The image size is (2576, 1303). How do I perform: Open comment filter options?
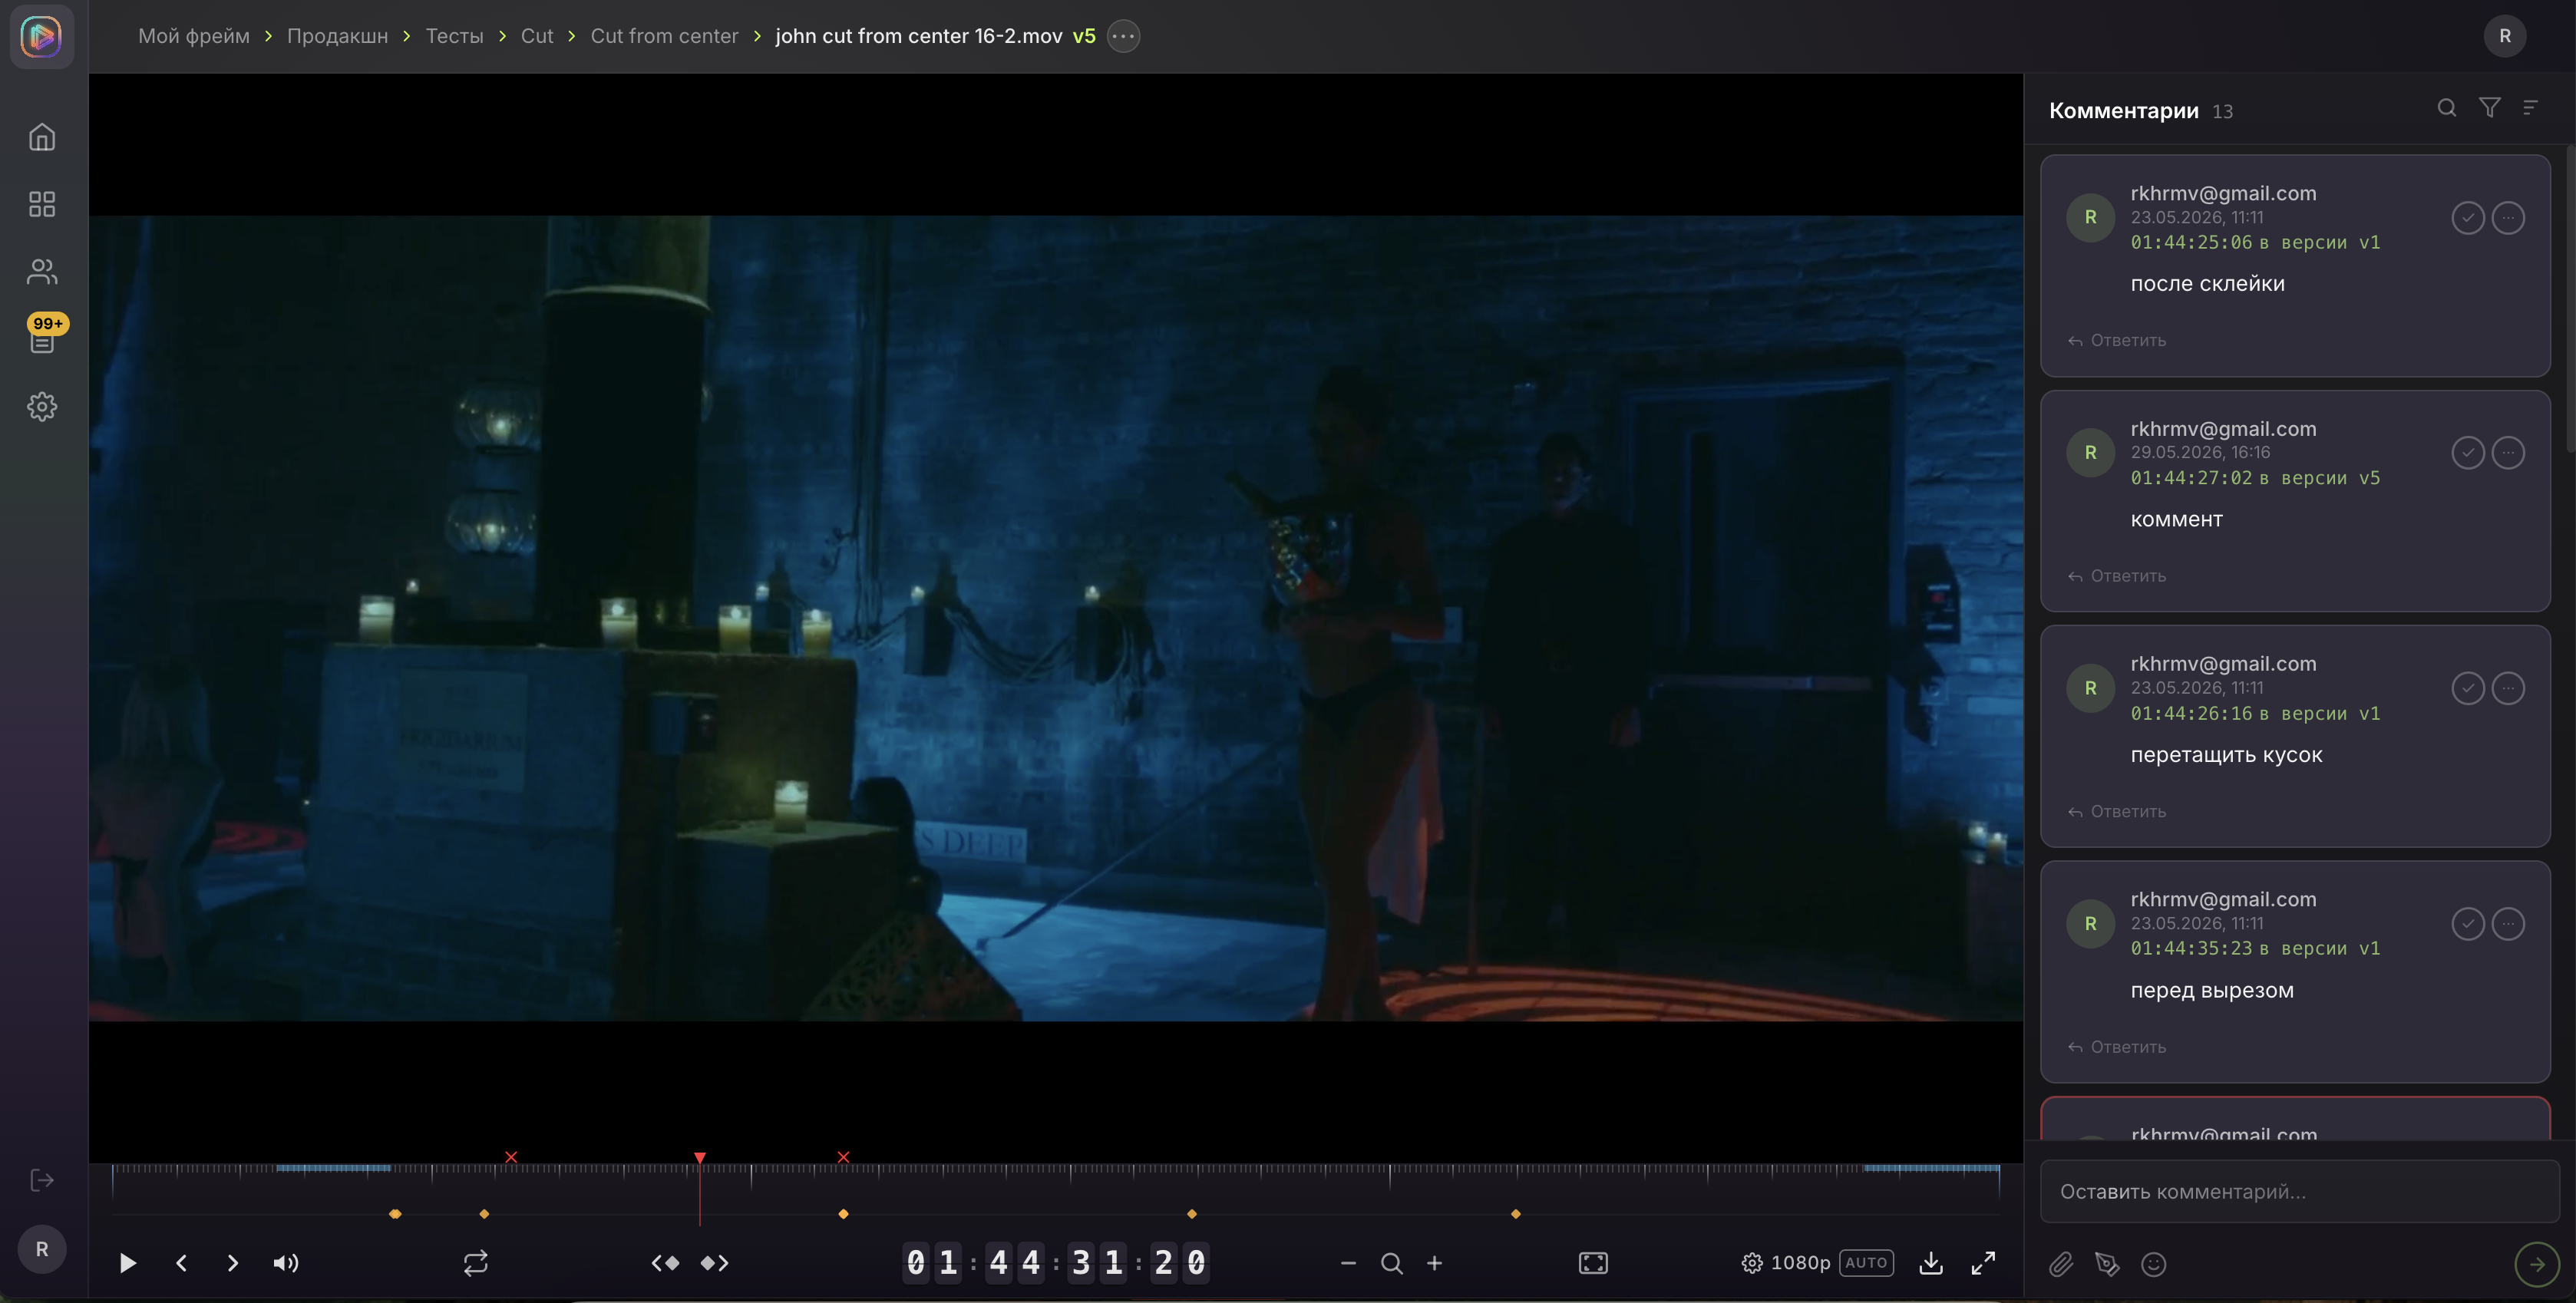(x=2490, y=108)
